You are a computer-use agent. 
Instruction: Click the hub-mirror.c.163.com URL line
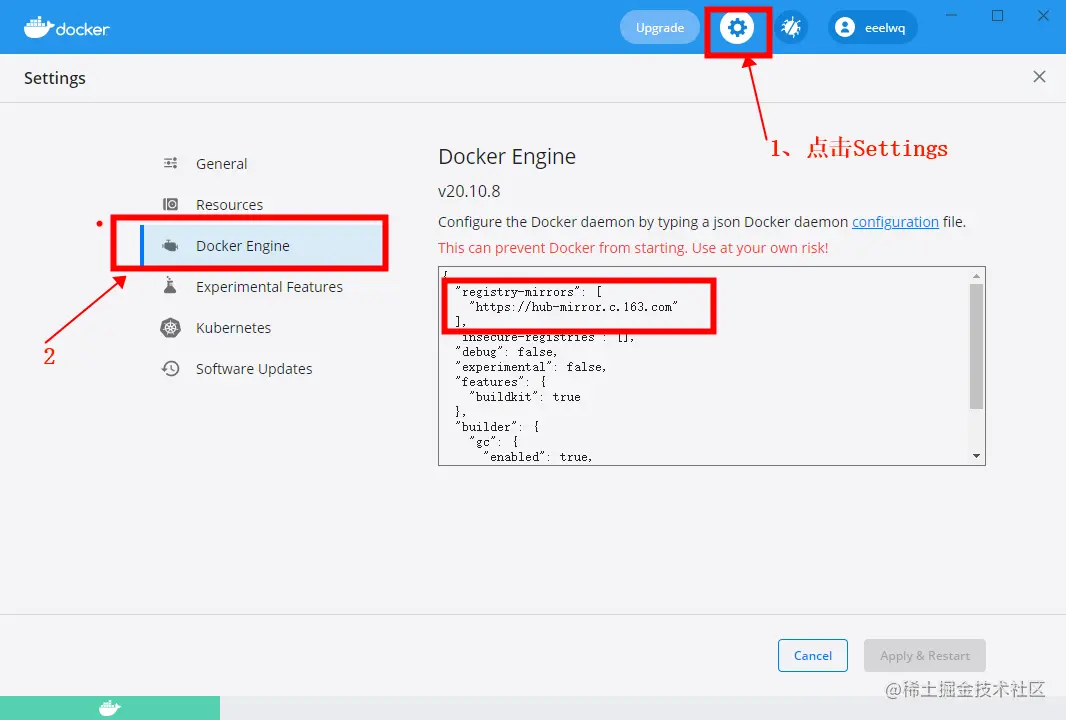573,307
